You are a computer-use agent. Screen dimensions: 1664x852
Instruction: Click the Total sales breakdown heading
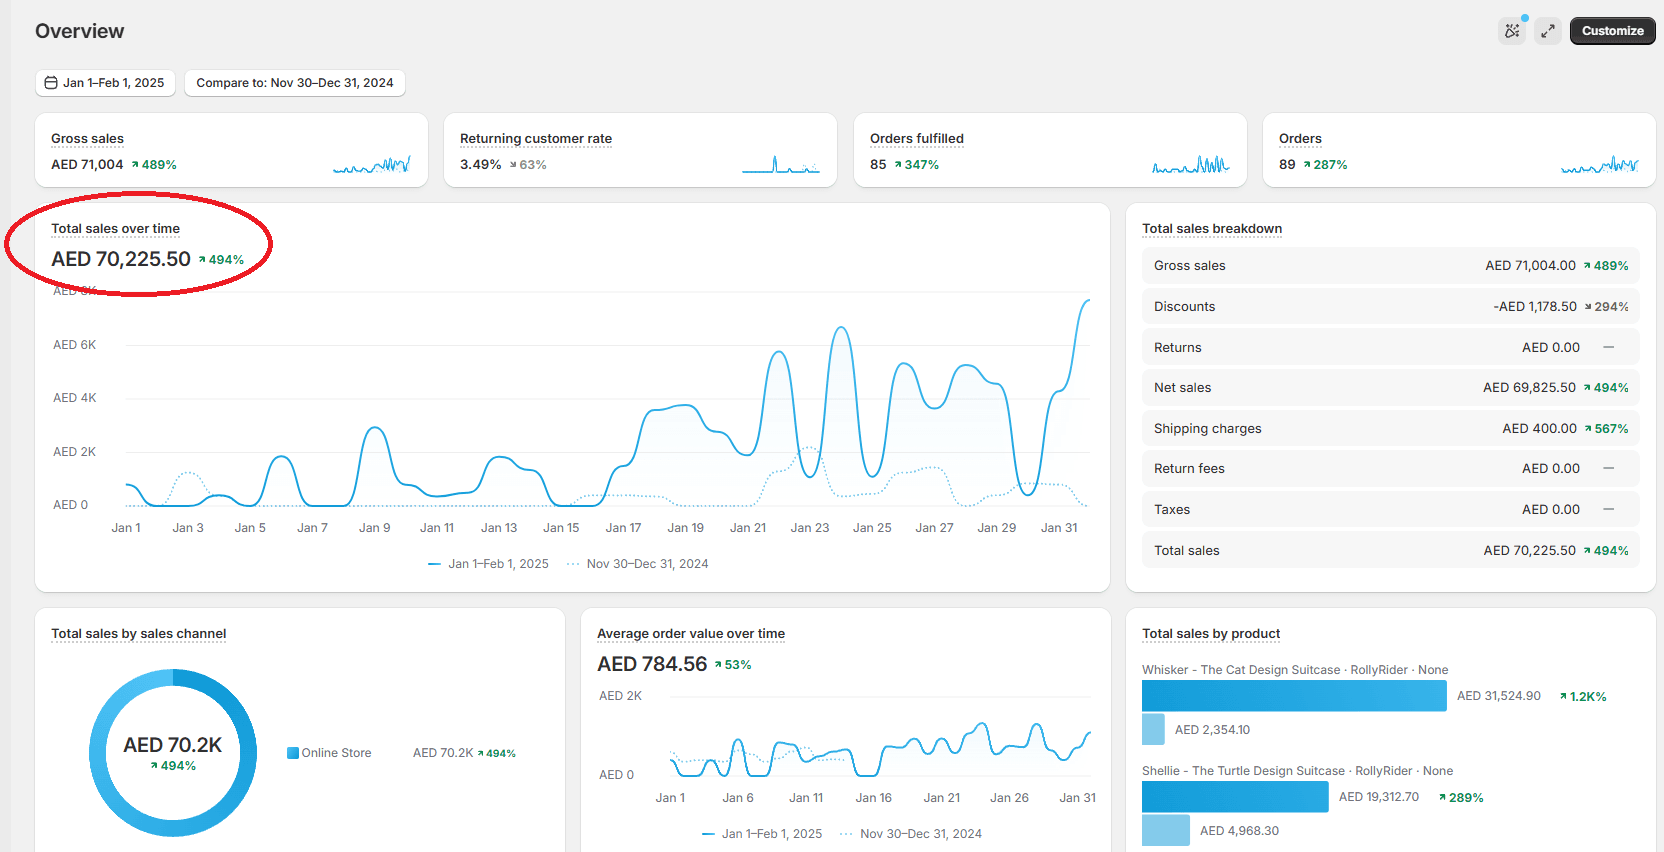pyautogui.click(x=1212, y=229)
